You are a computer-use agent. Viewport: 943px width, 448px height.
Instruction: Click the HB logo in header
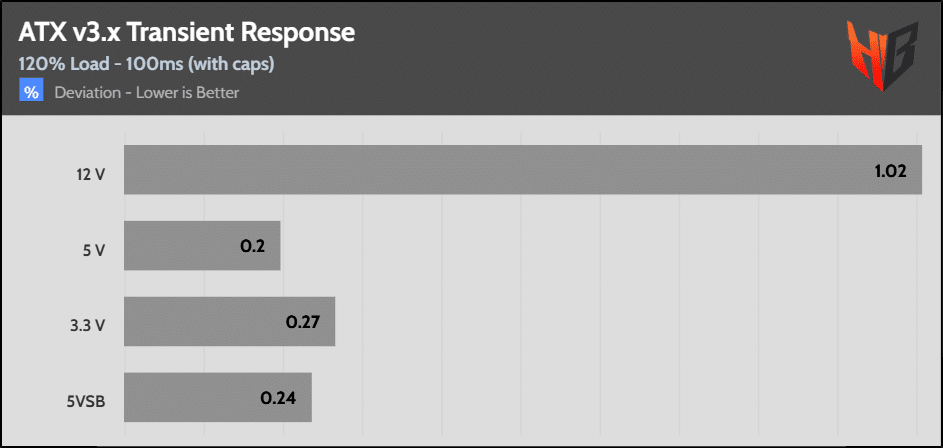click(x=882, y=55)
